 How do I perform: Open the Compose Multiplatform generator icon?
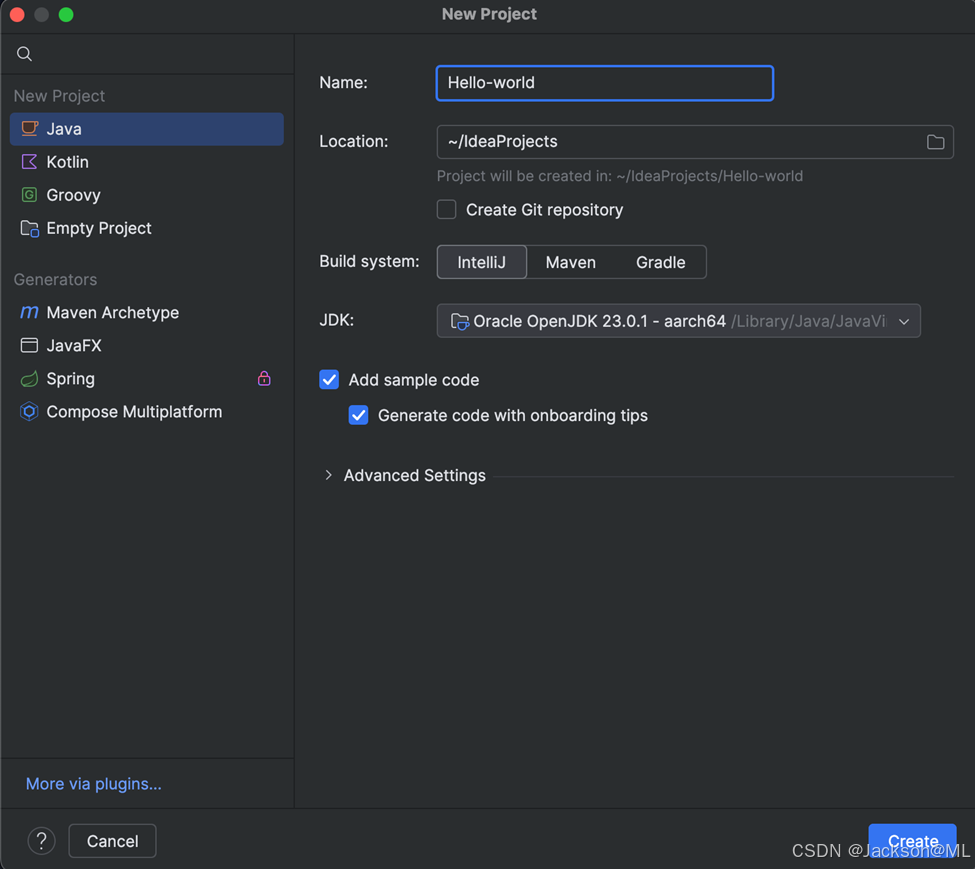30,412
